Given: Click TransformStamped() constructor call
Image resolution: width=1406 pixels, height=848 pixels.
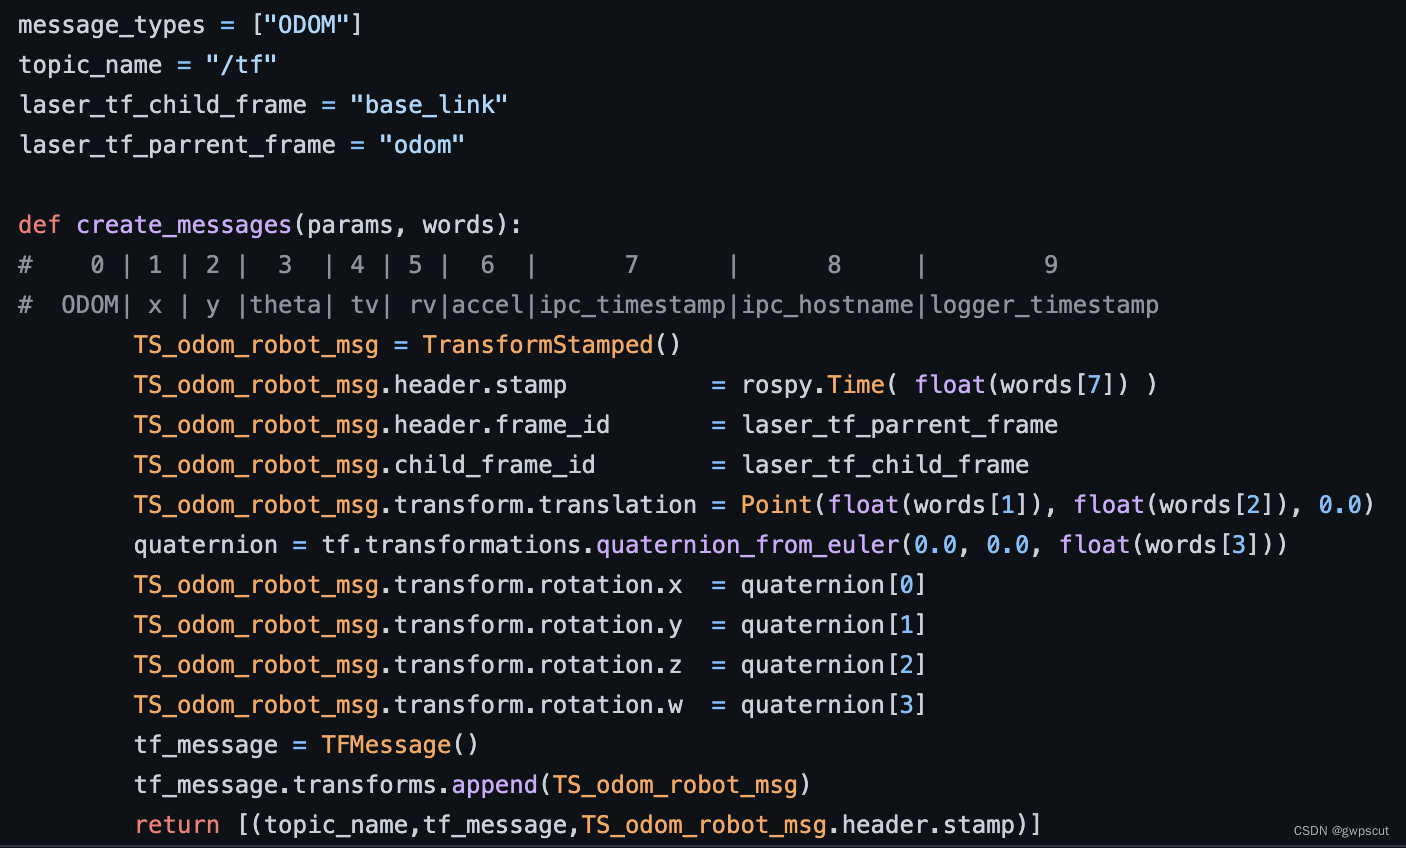Looking at the screenshot, I should point(551,345).
